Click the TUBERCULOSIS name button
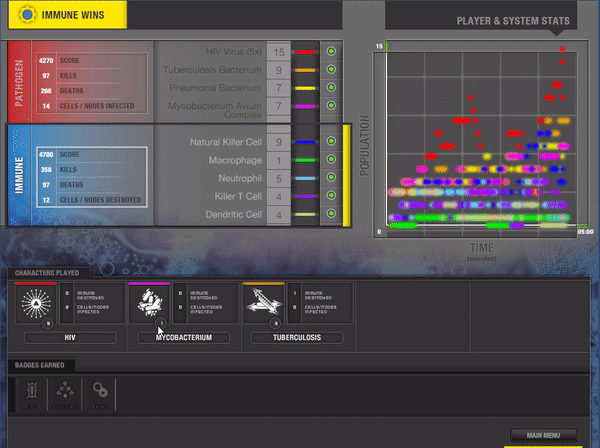 (297, 337)
